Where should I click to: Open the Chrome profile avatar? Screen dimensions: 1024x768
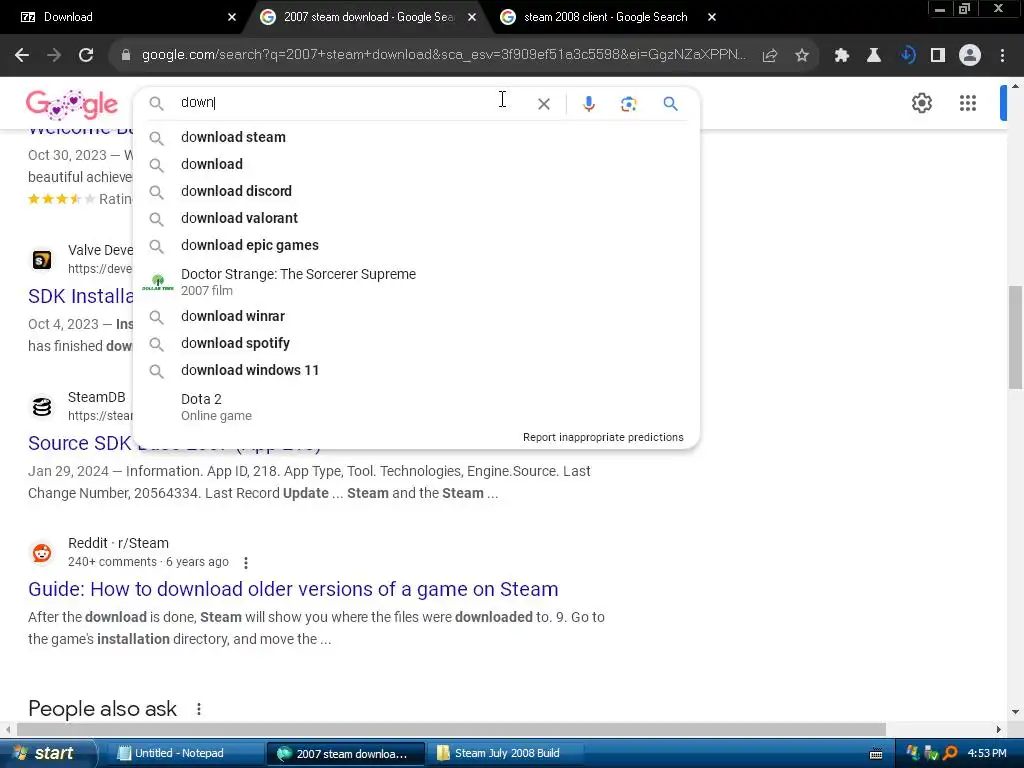click(970, 56)
